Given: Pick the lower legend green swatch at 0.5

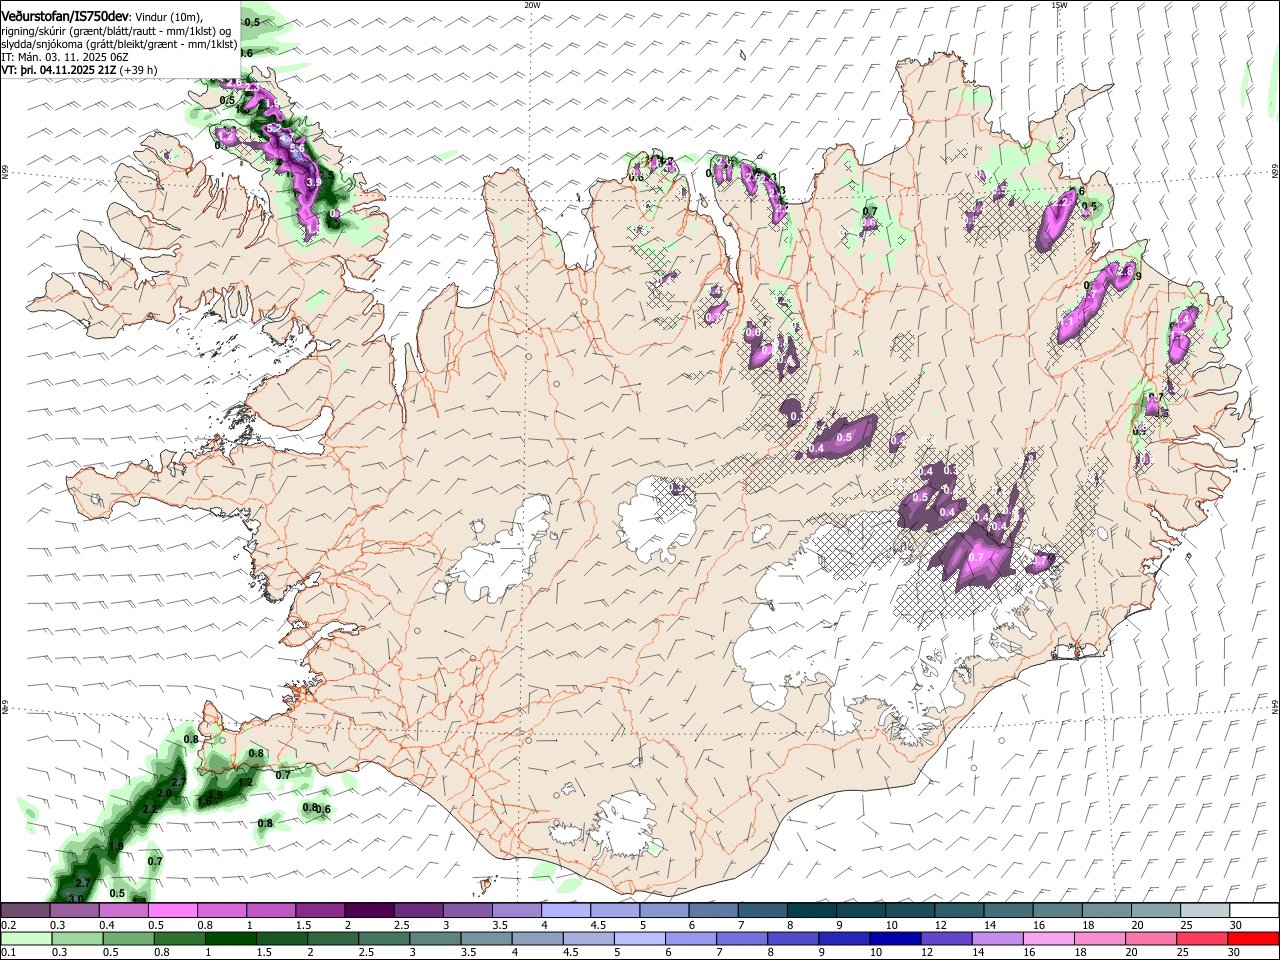Looking at the screenshot, I should pos(128,938).
